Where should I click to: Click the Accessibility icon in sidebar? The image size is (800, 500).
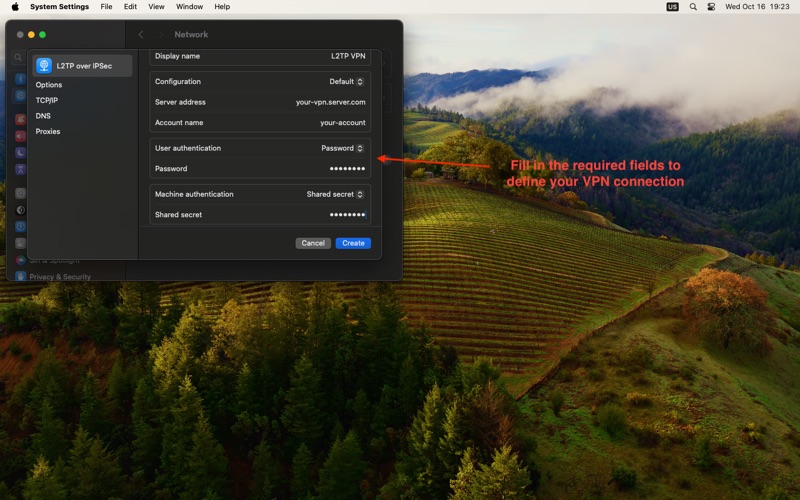20,227
